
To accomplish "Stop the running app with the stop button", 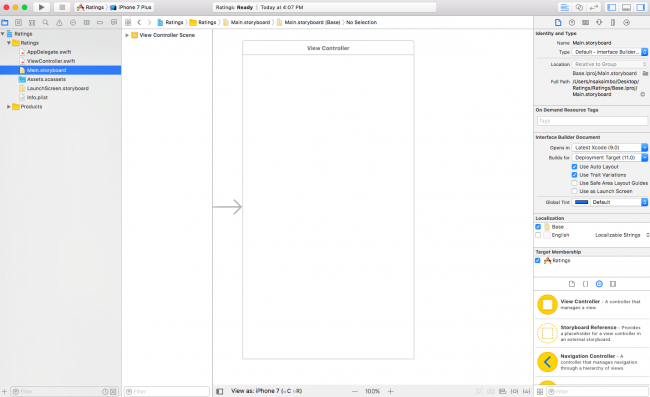I will click(62, 7).
